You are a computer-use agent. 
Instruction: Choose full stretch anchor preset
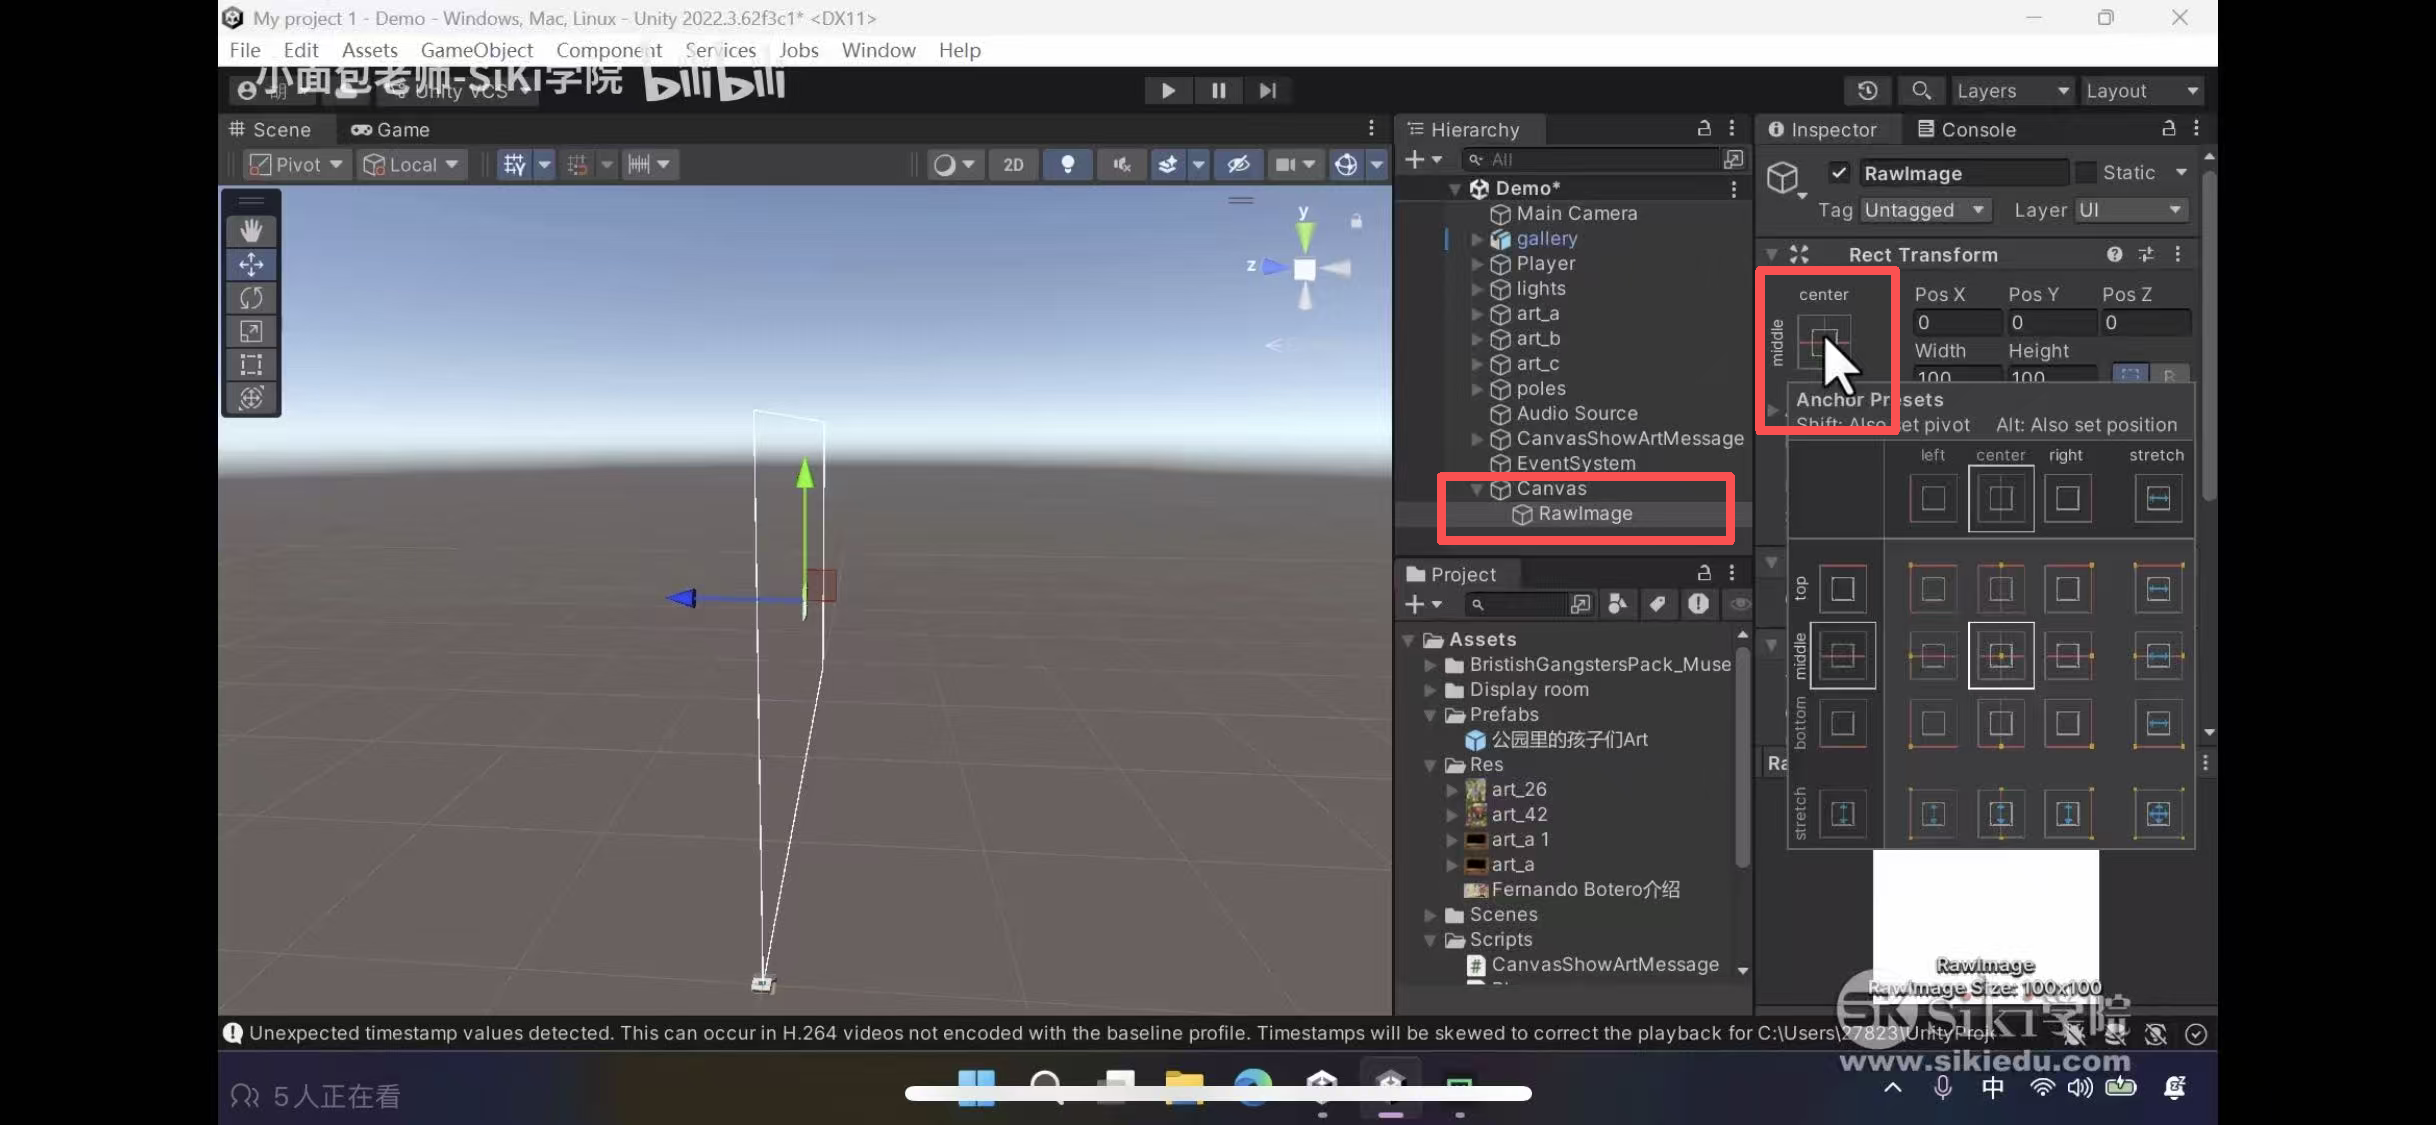(x=2157, y=814)
